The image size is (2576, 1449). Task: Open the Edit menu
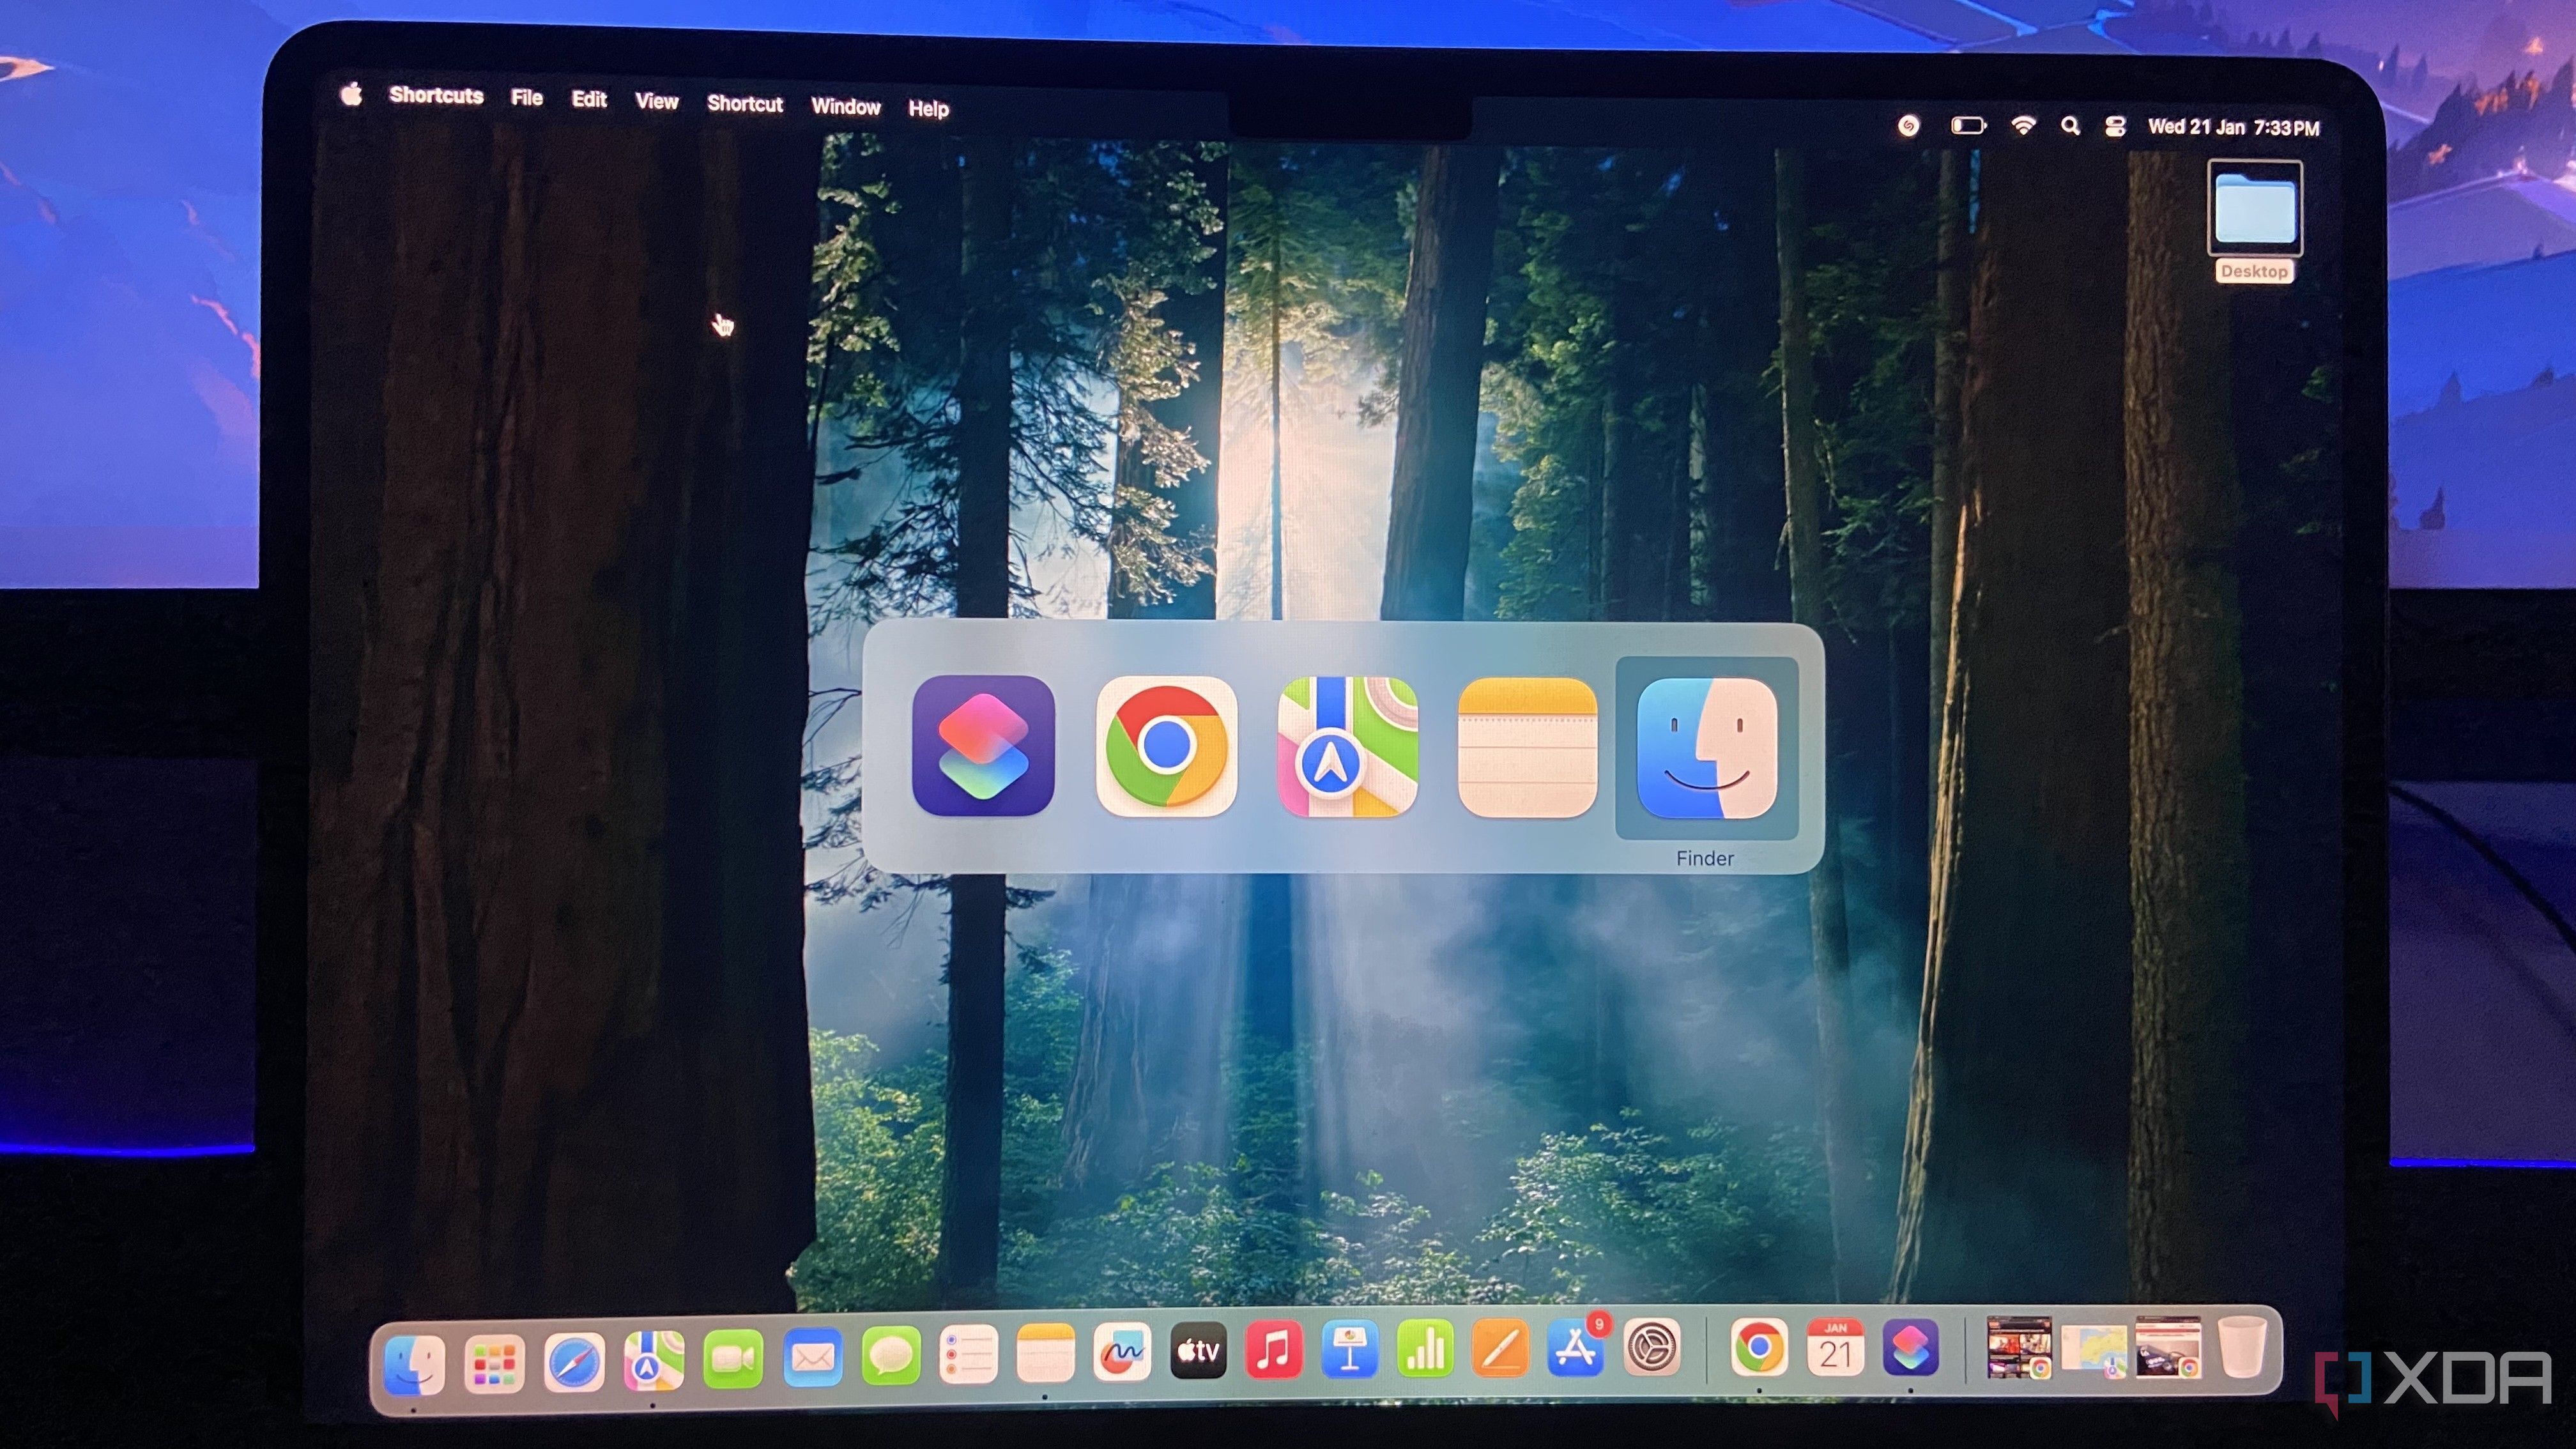point(589,99)
